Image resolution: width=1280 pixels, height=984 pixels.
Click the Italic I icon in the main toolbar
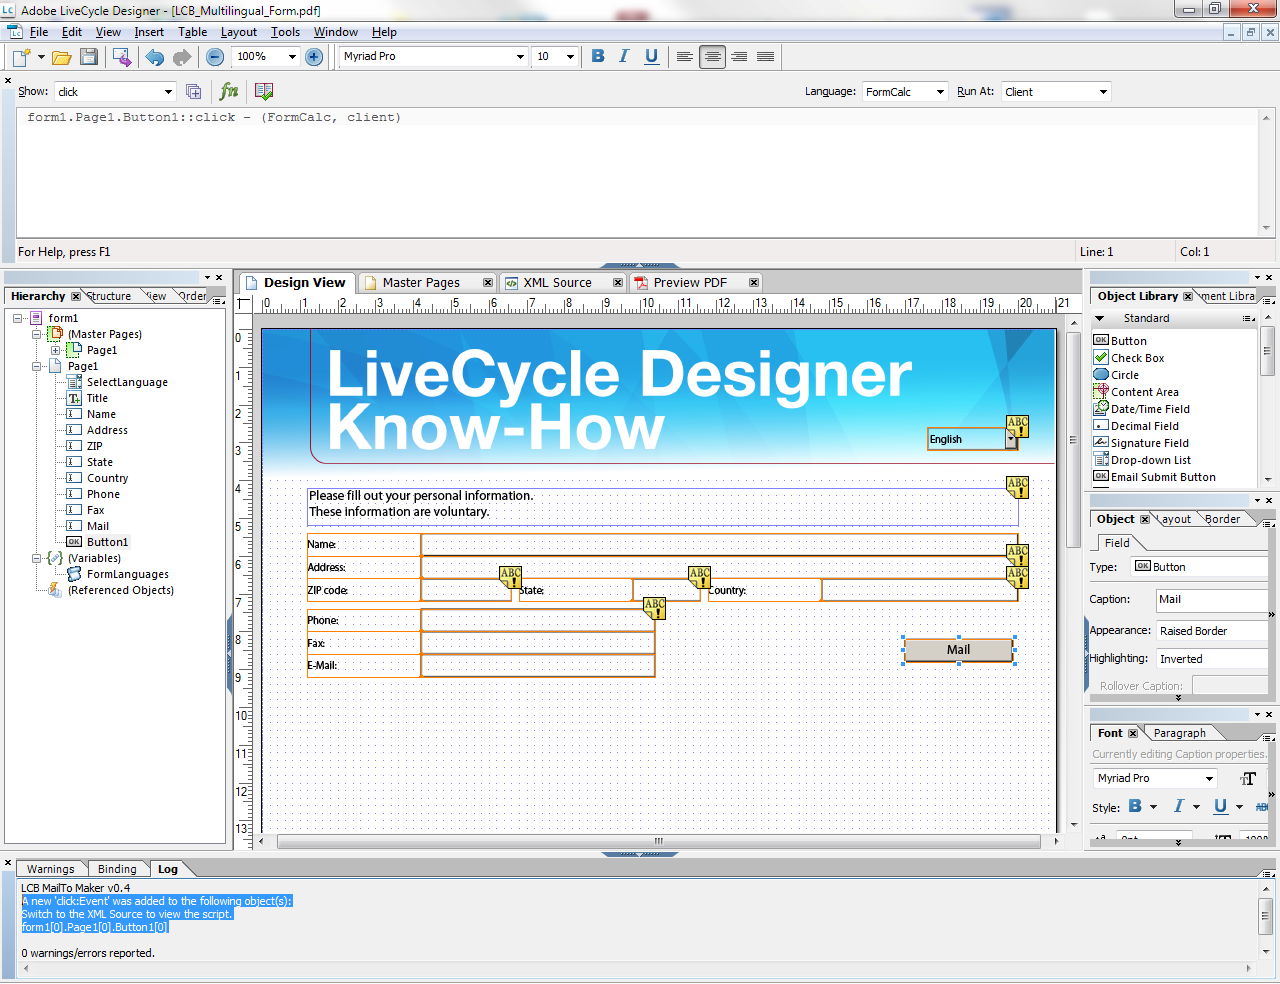coord(624,56)
